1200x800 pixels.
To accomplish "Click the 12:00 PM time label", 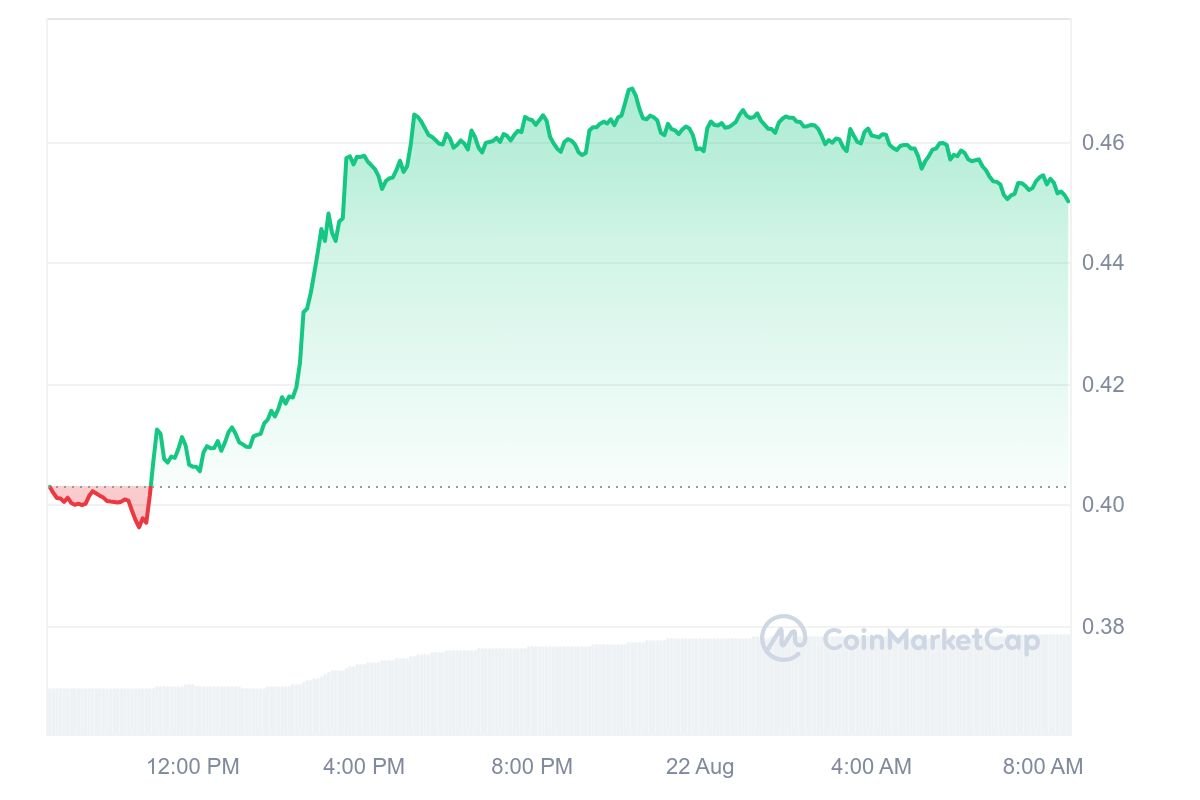I will coord(193,767).
